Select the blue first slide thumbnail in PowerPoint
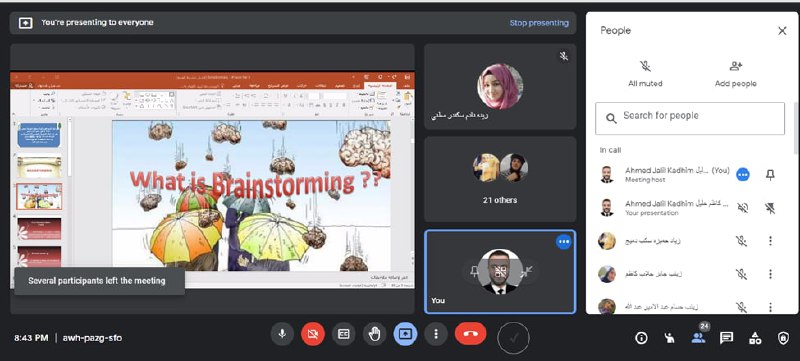Viewport: 800px width, 361px height. click(39, 135)
